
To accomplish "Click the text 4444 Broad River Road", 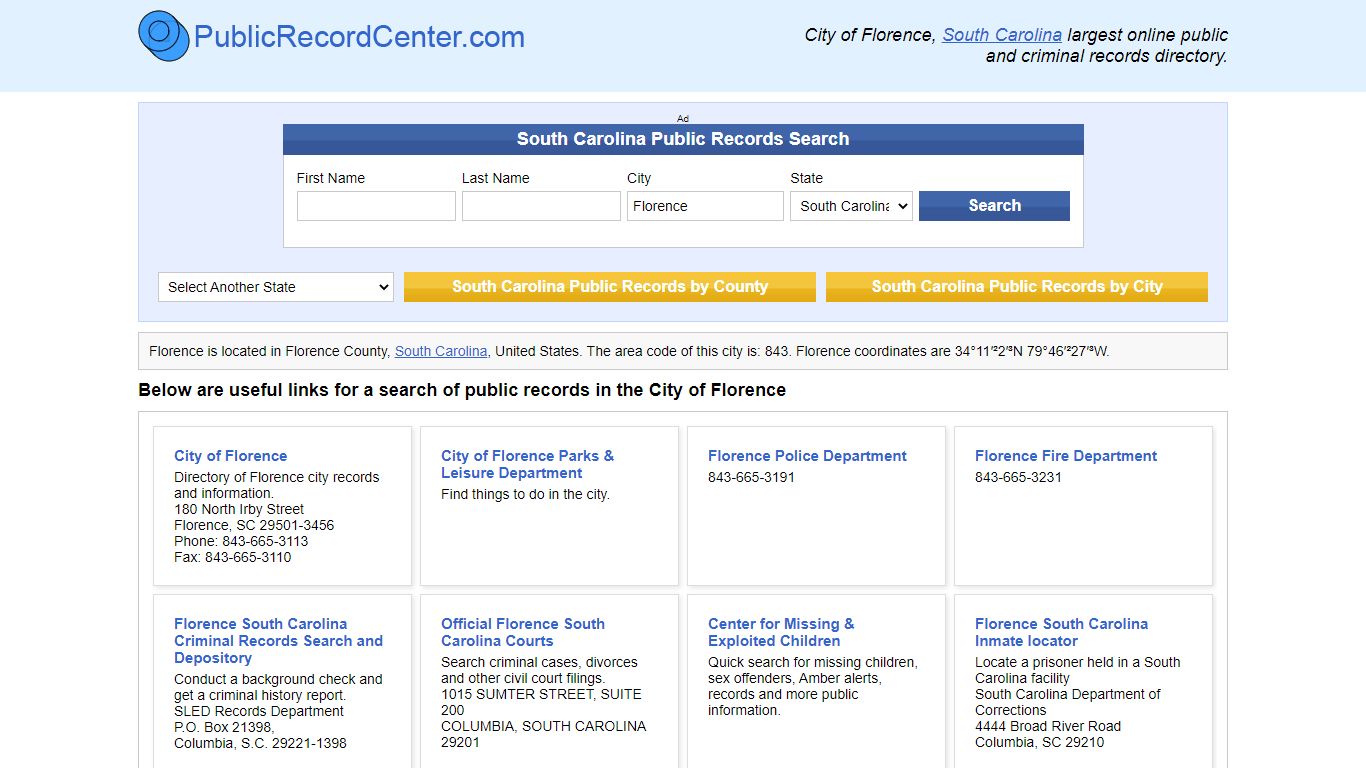I will point(1048,726).
